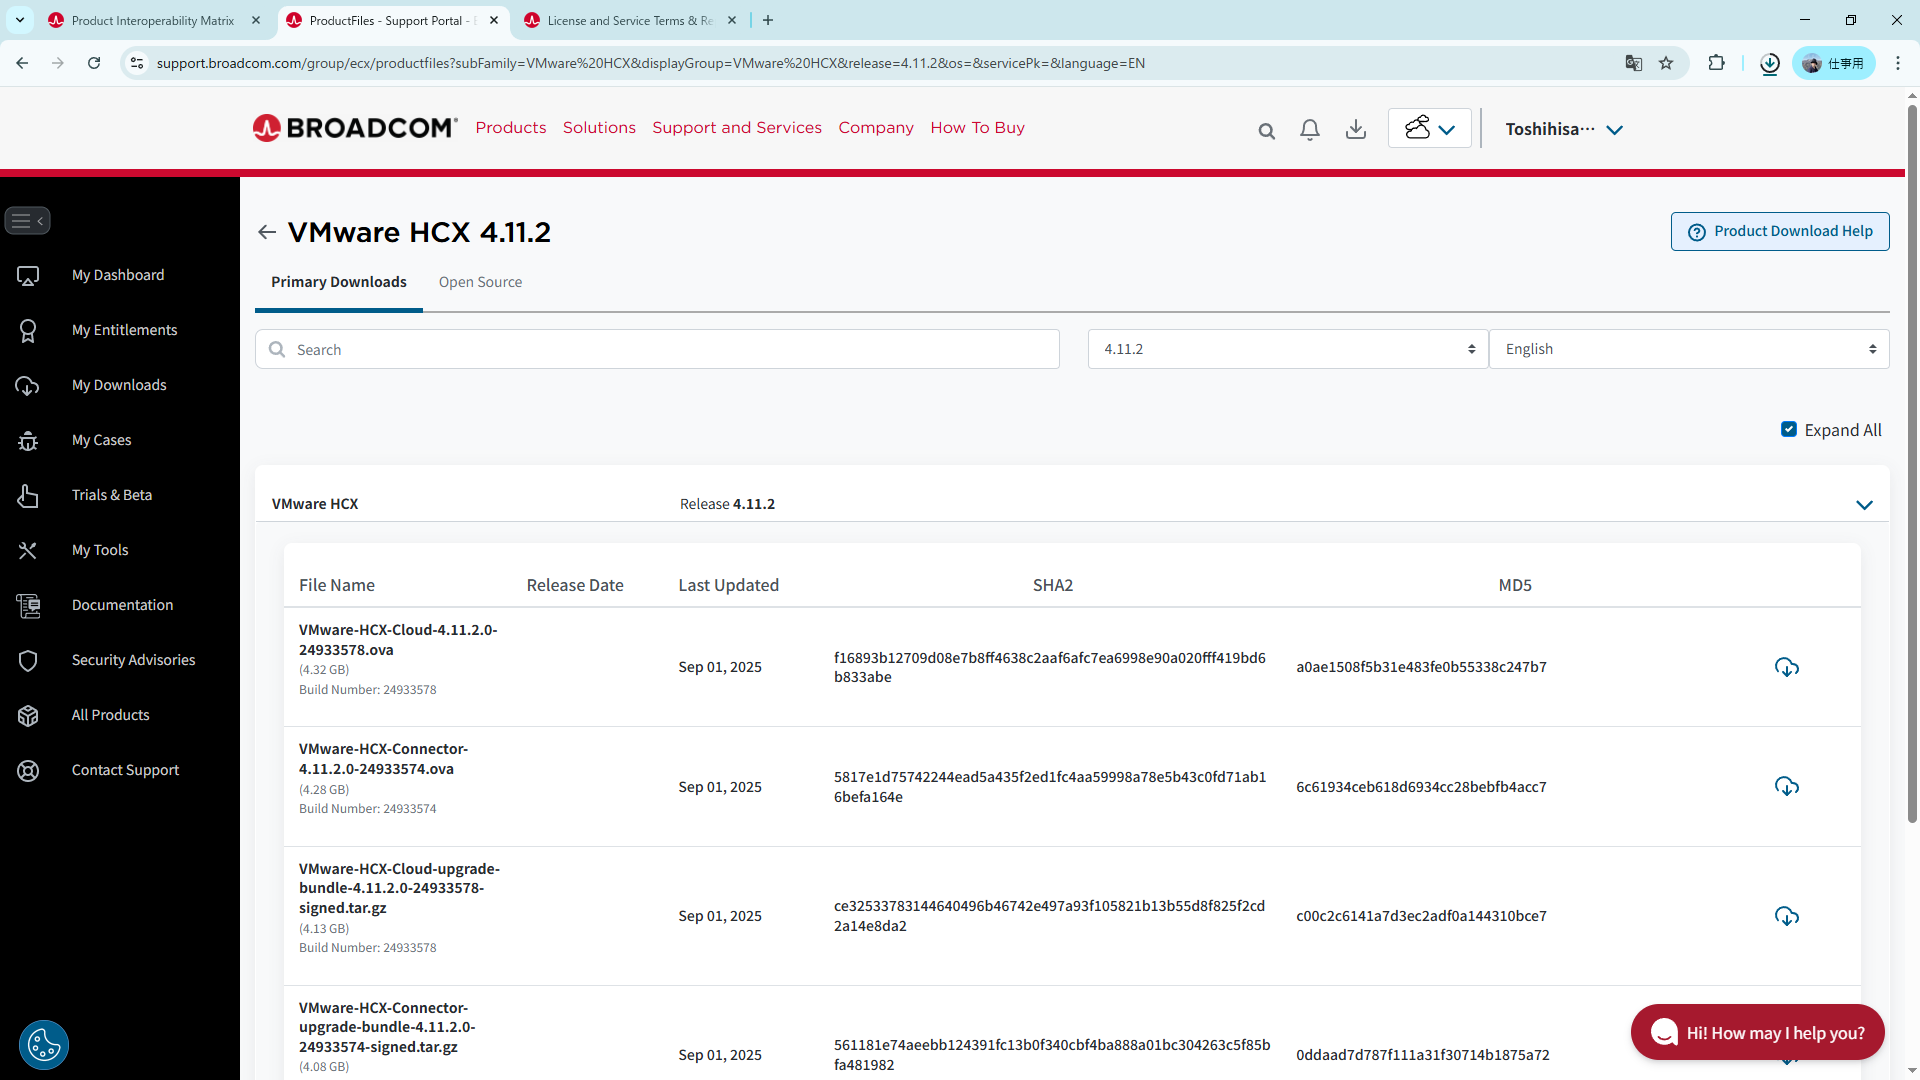Click the notifications bell icon
The height and width of the screenshot is (1080, 1920).
[1309, 130]
